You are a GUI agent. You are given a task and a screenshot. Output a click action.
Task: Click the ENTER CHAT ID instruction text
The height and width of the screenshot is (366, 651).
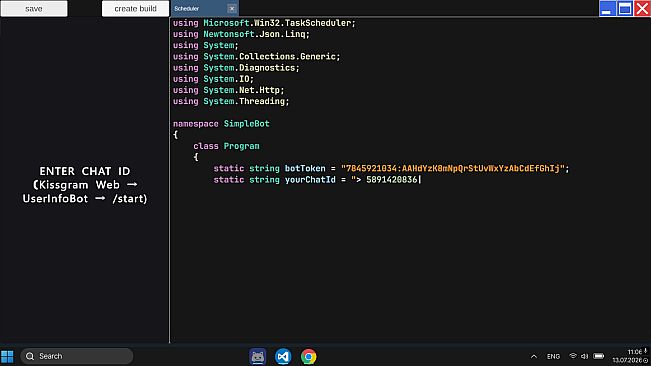click(x=85, y=185)
